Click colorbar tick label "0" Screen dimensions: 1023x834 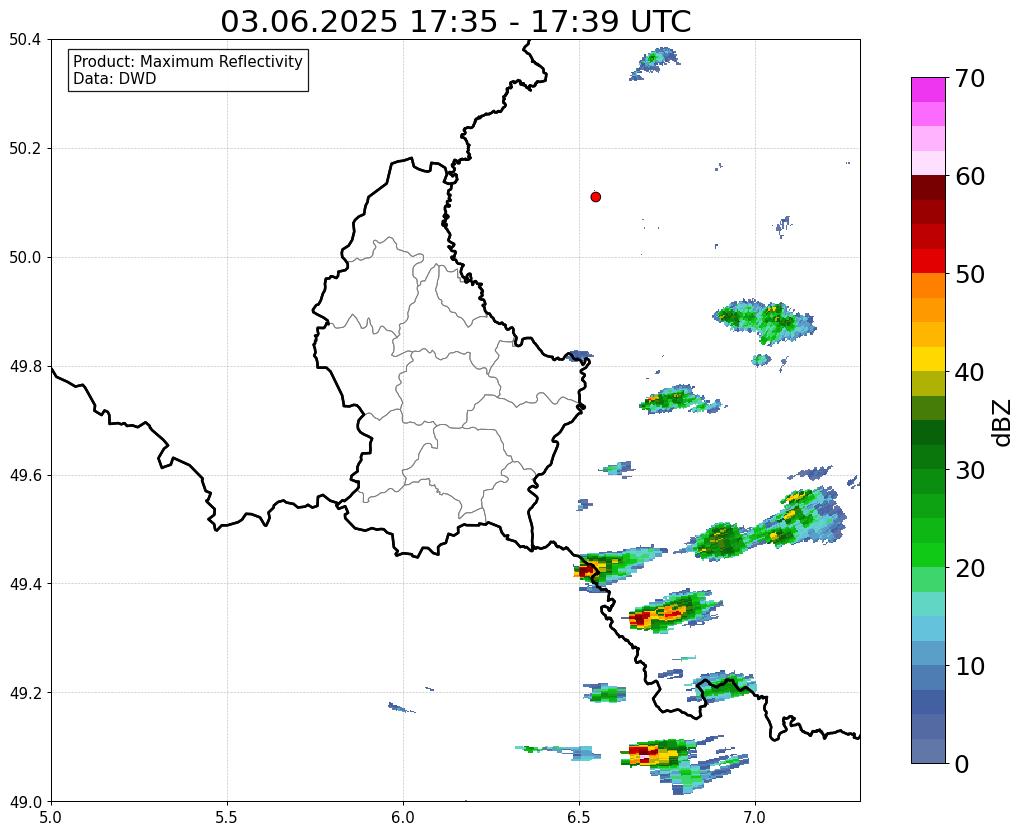point(962,764)
